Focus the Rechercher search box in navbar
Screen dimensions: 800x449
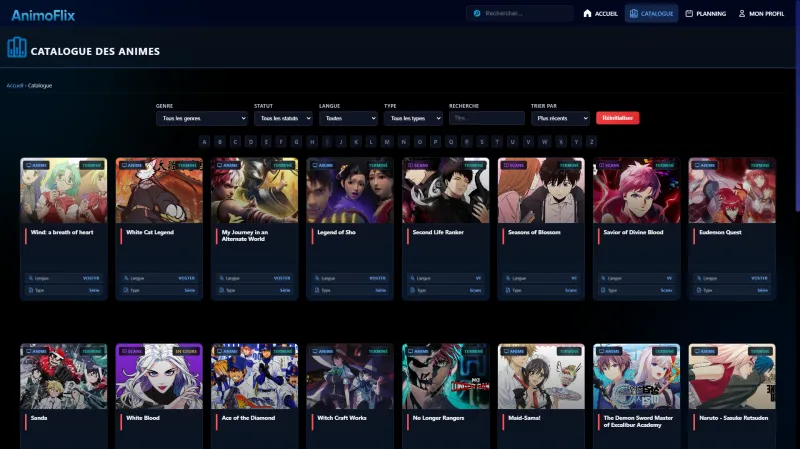pyautogui.click(x=519, y=13)
